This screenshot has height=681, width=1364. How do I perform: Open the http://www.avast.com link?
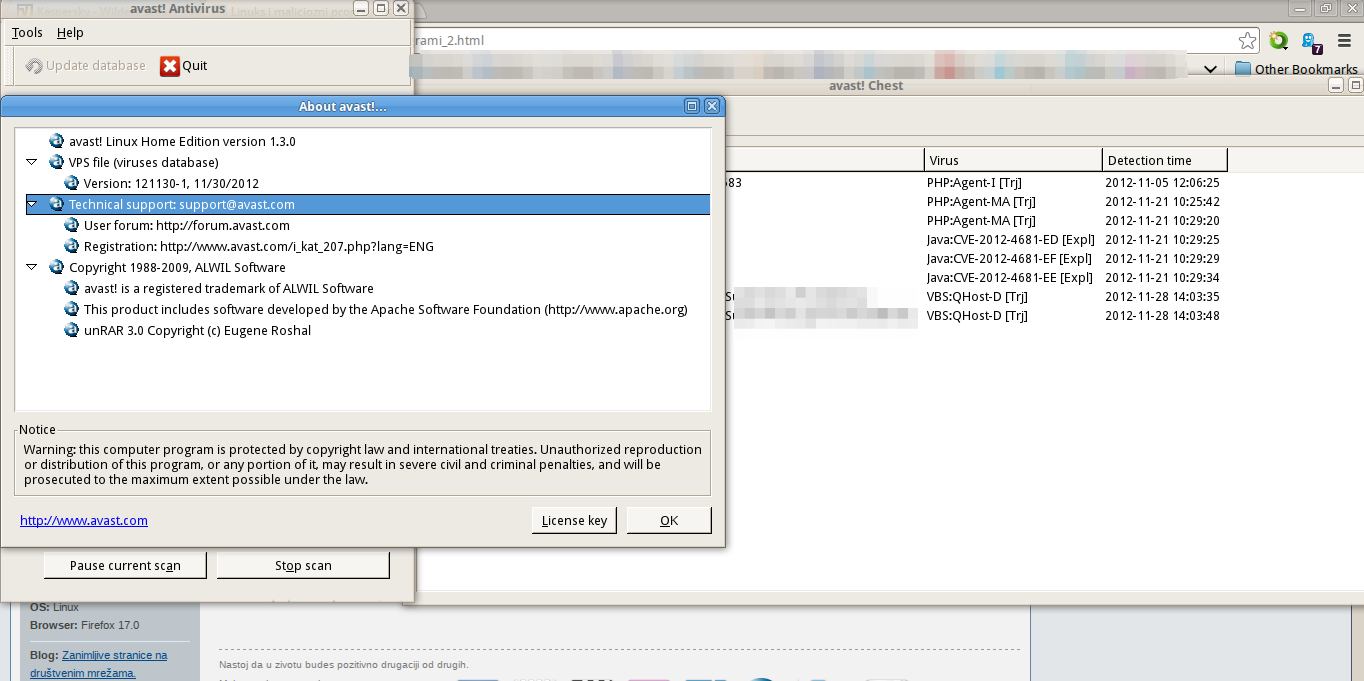coord(84,520)
